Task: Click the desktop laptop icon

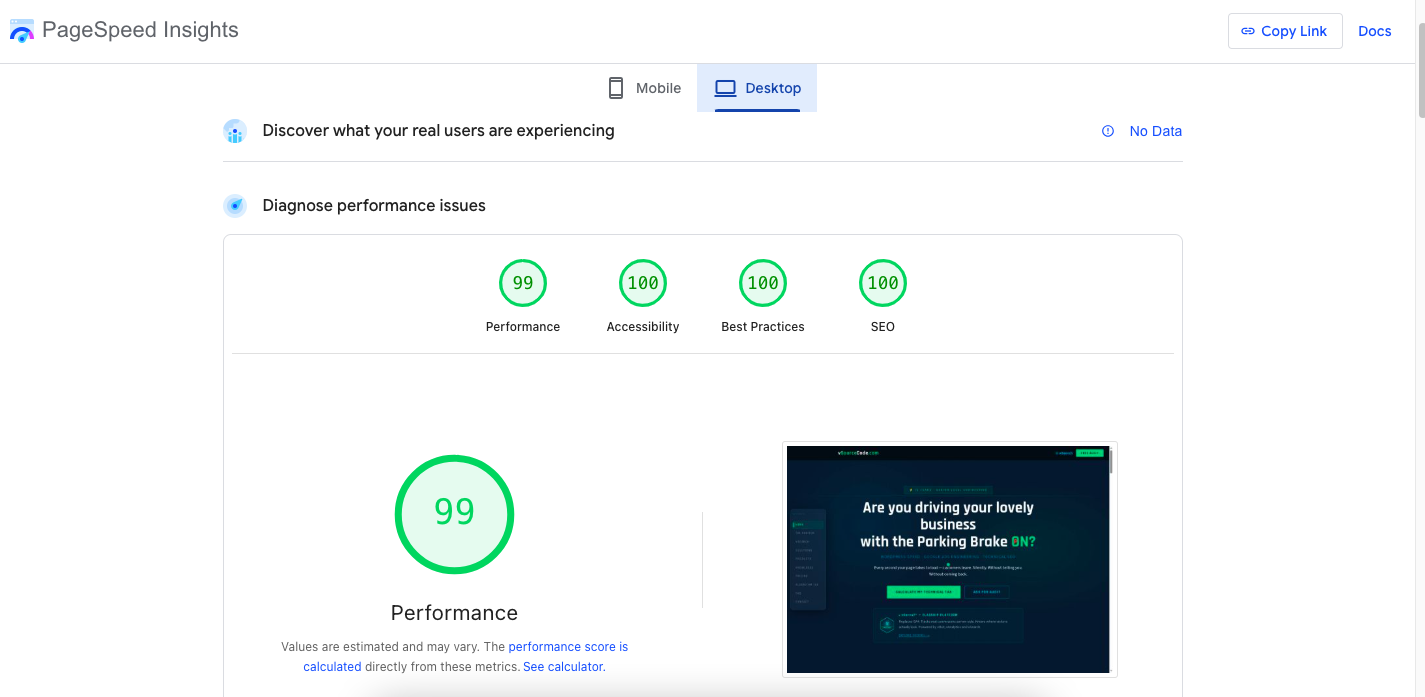Action: click(725, 88)
